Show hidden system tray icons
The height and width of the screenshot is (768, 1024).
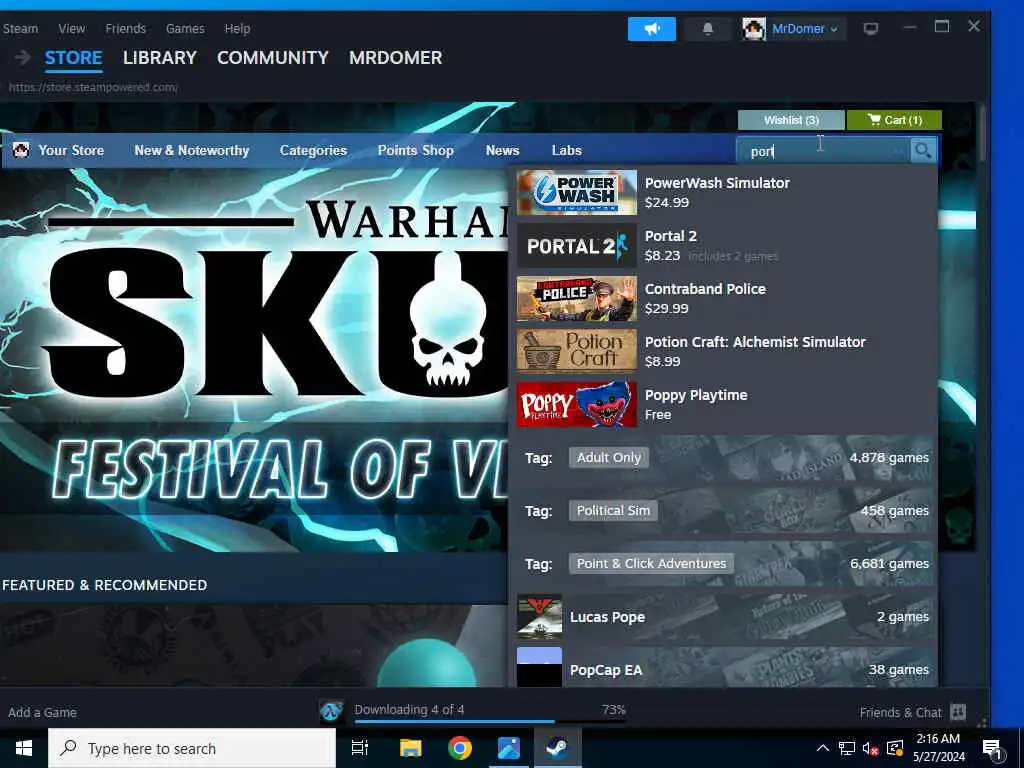coord(823,748)
